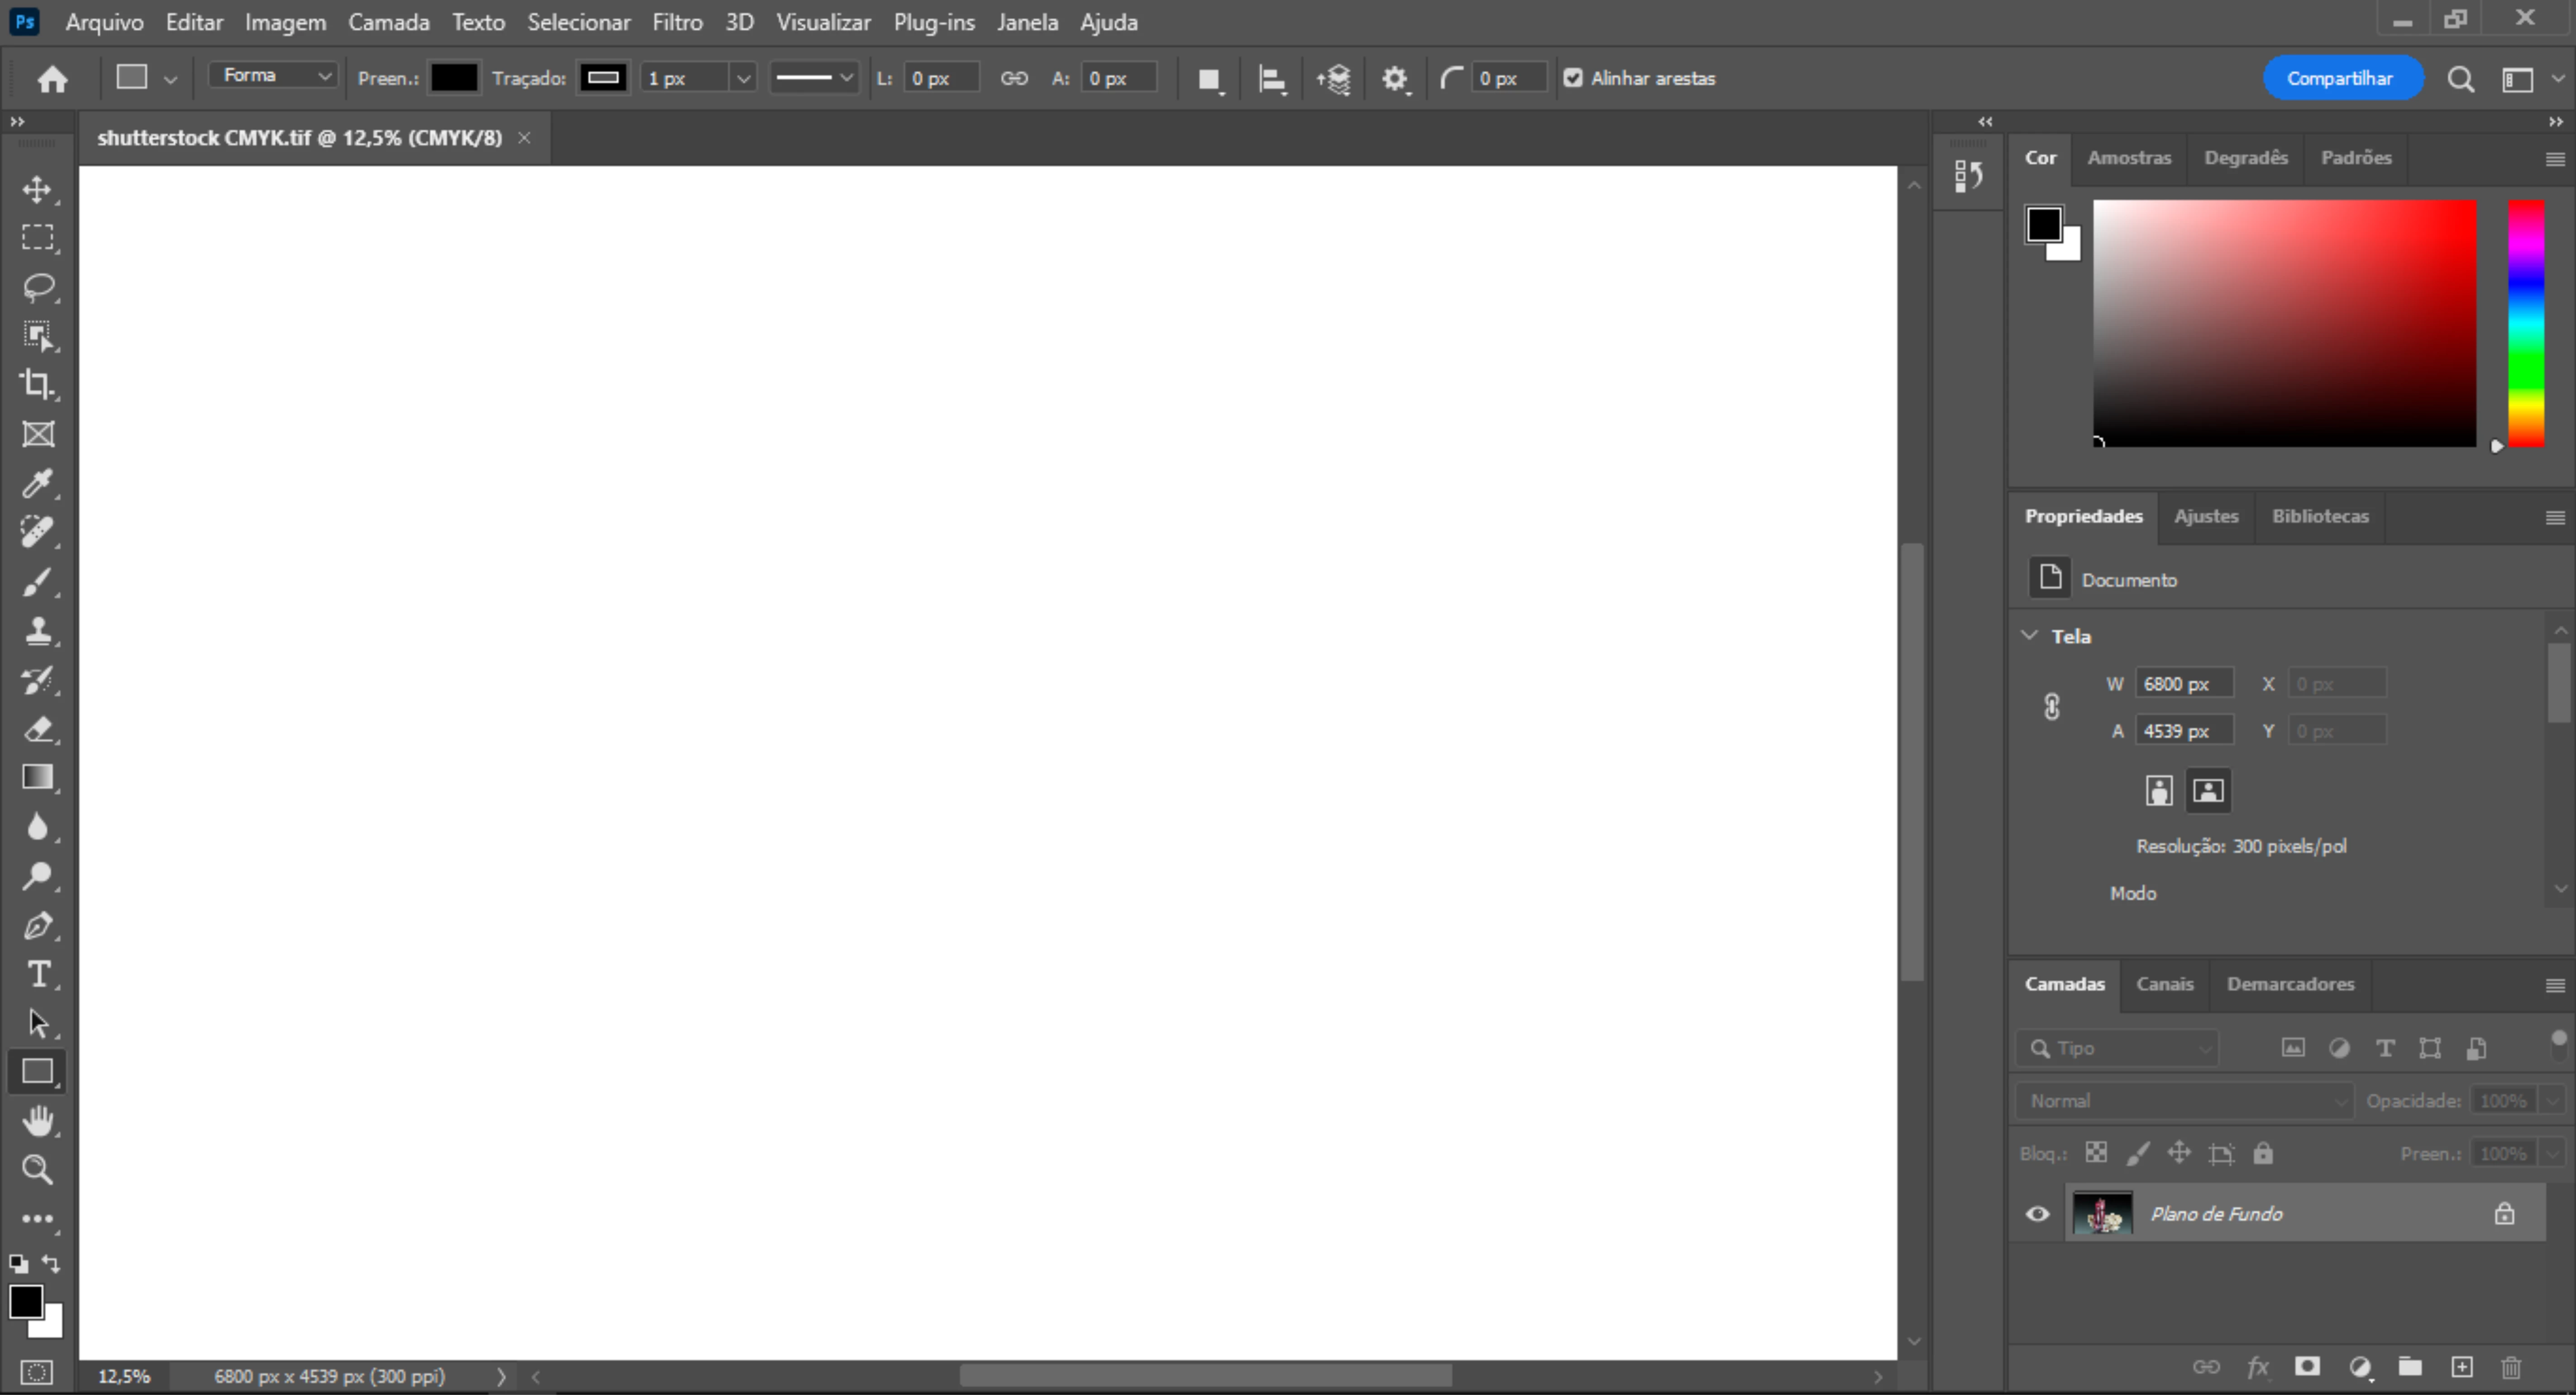This screenshot has height=1395, width=2576.
Task: Collapse the Tela section
Action: click(2029, 636)
